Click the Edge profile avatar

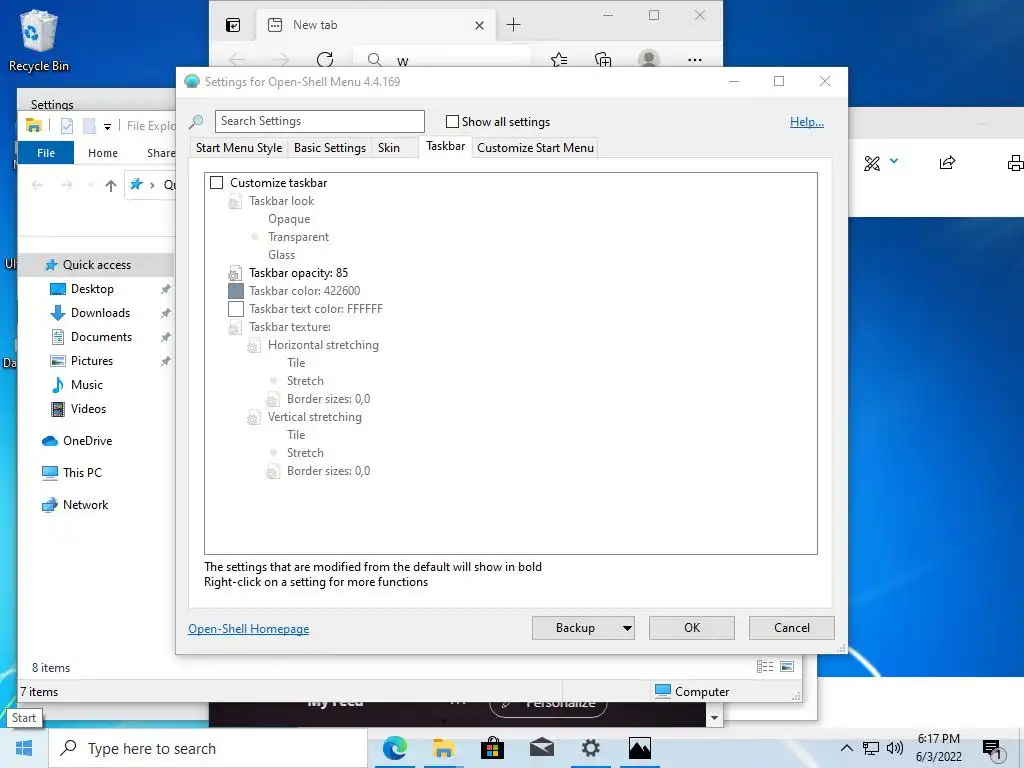pyautogui.click(x=648, y=59)
